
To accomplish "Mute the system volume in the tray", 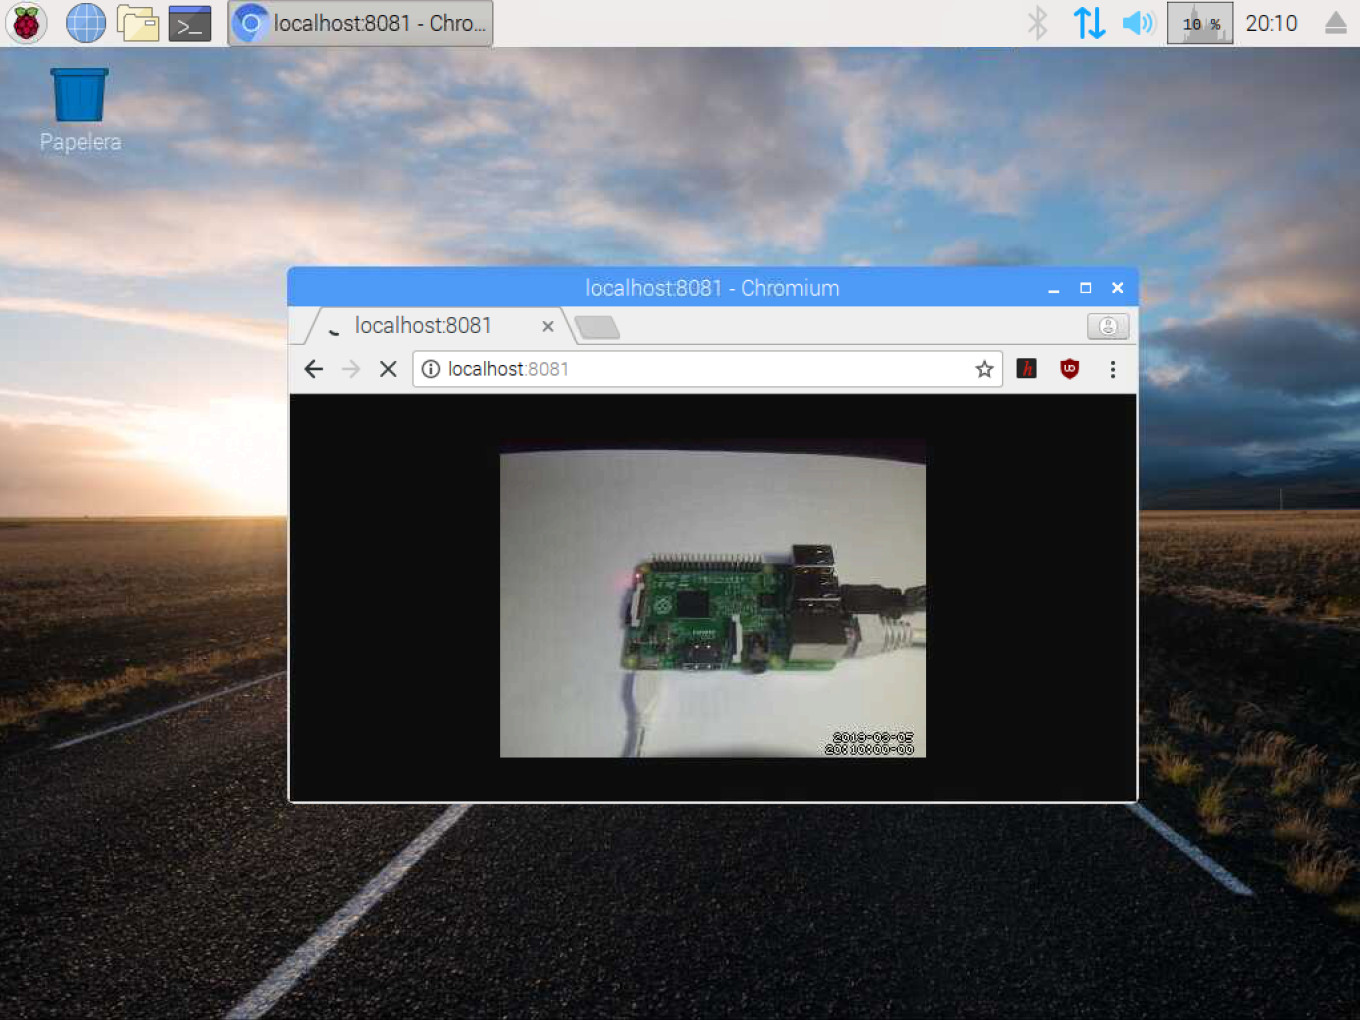I will coord(1138,22).
